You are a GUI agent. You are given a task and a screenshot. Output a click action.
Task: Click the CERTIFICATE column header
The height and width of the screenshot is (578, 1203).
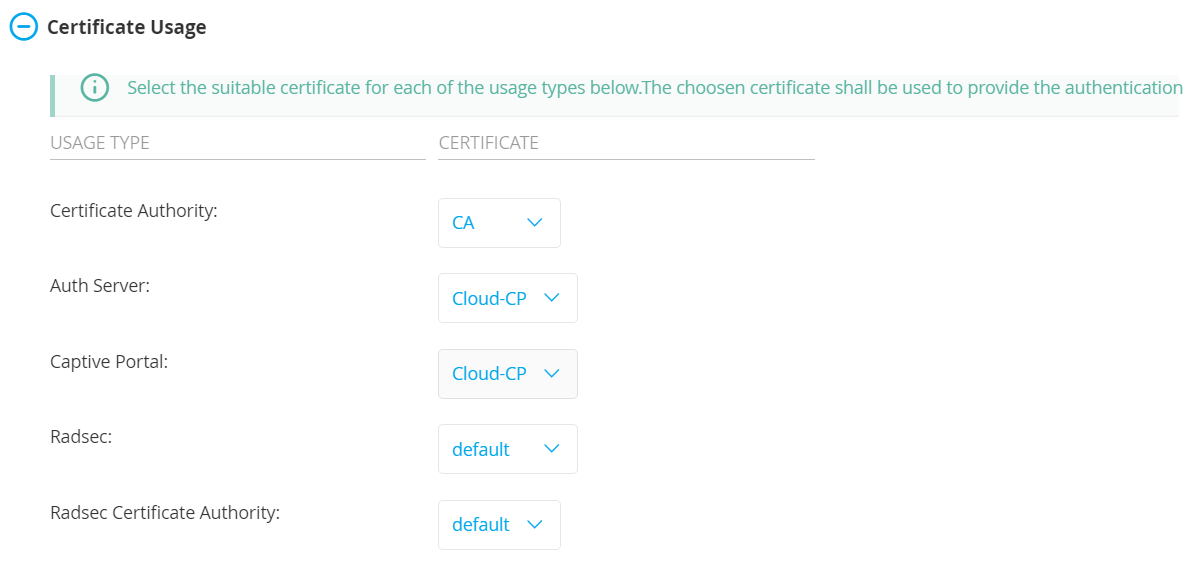(489, 143)
